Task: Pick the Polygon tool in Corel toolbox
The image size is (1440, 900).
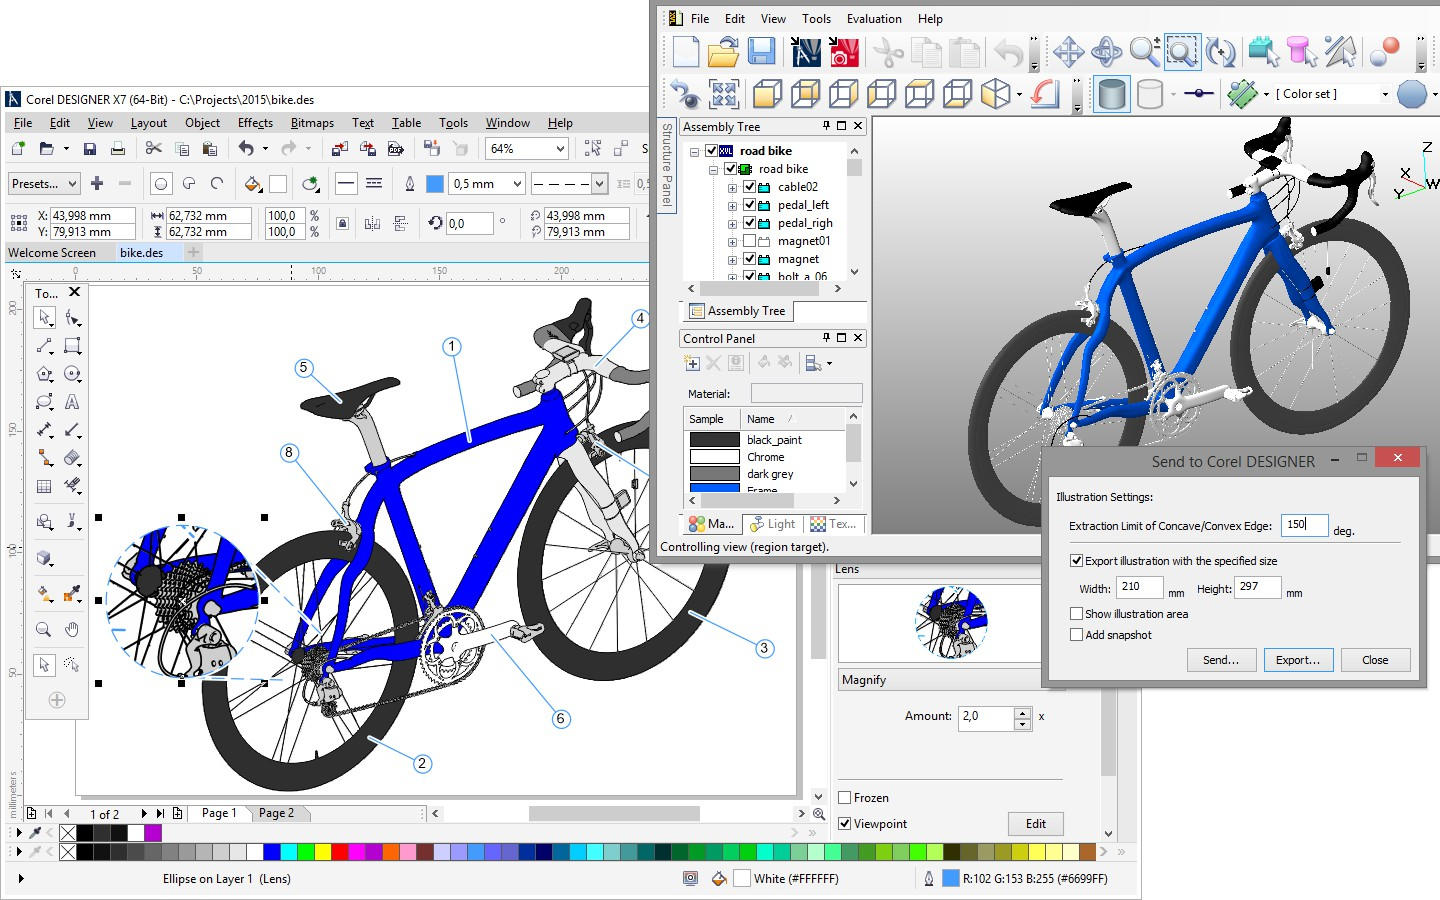Action: [44, 374]
